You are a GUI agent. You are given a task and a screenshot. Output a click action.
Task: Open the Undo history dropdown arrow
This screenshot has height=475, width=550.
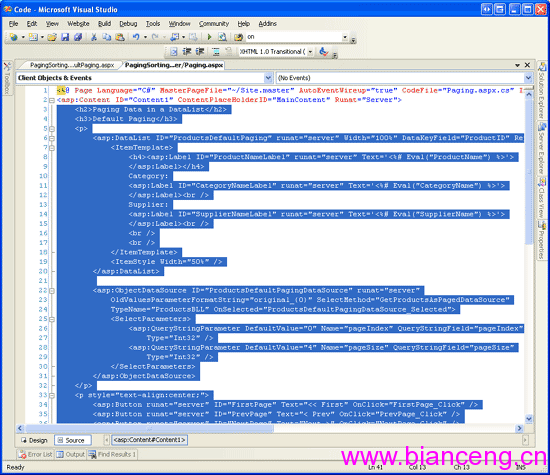[x=145, y=37]
